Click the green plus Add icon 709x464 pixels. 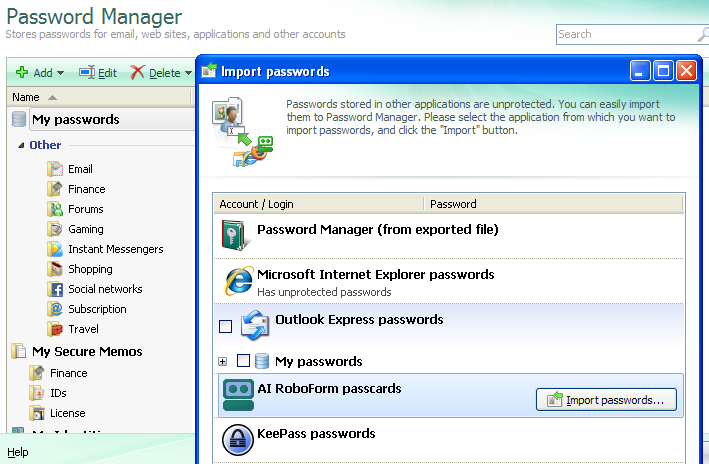[22, 72]
